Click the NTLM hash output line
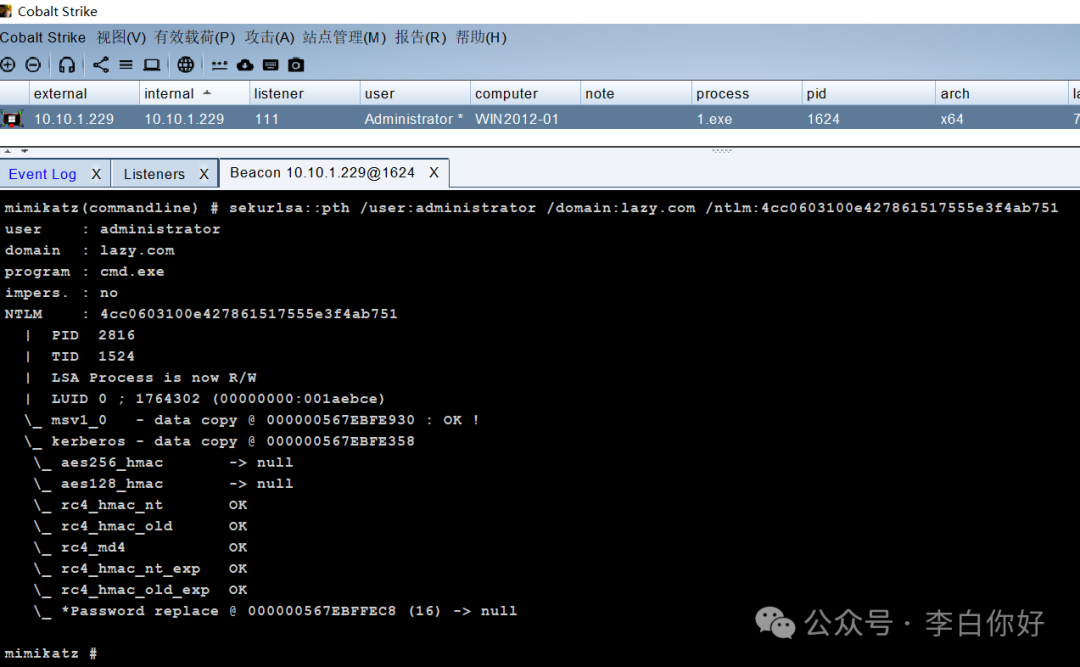This screenshot has width=1080, height=667. [201, 314]
